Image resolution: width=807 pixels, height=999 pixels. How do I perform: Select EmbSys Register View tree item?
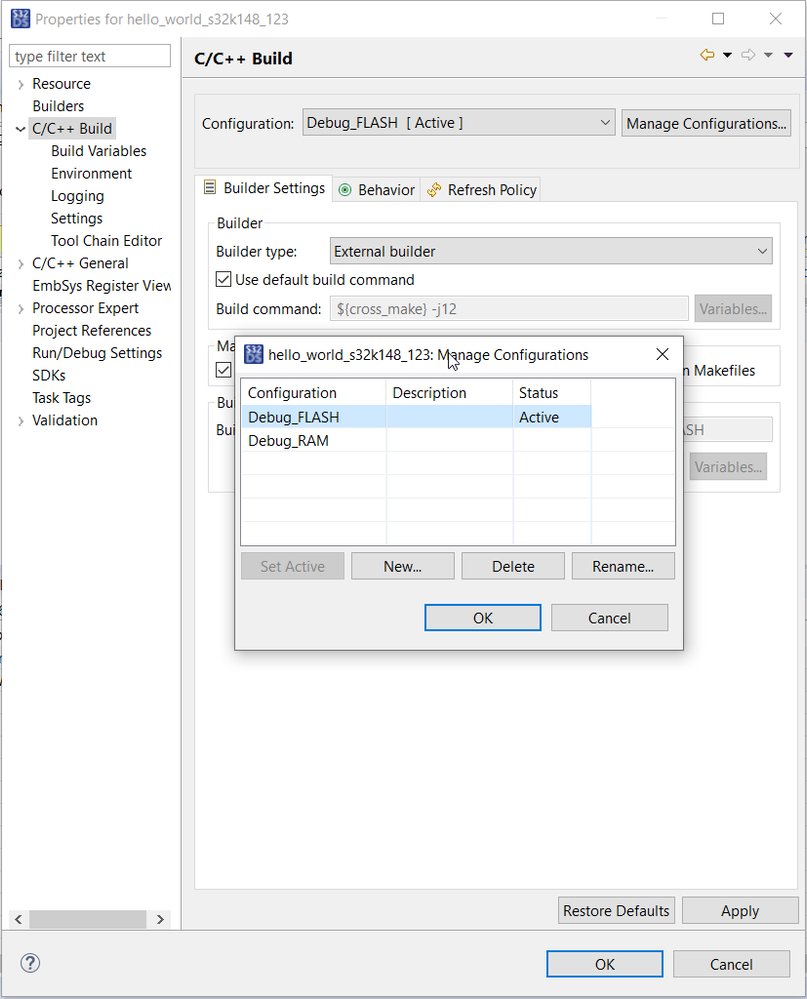[101, 286]
